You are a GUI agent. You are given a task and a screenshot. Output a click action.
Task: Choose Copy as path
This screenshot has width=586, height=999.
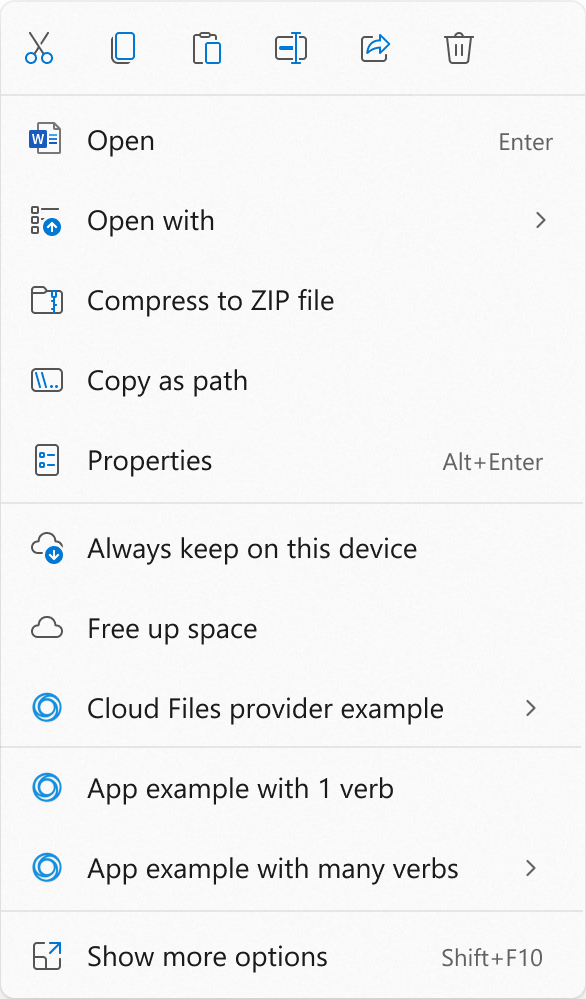coord(292,381)
